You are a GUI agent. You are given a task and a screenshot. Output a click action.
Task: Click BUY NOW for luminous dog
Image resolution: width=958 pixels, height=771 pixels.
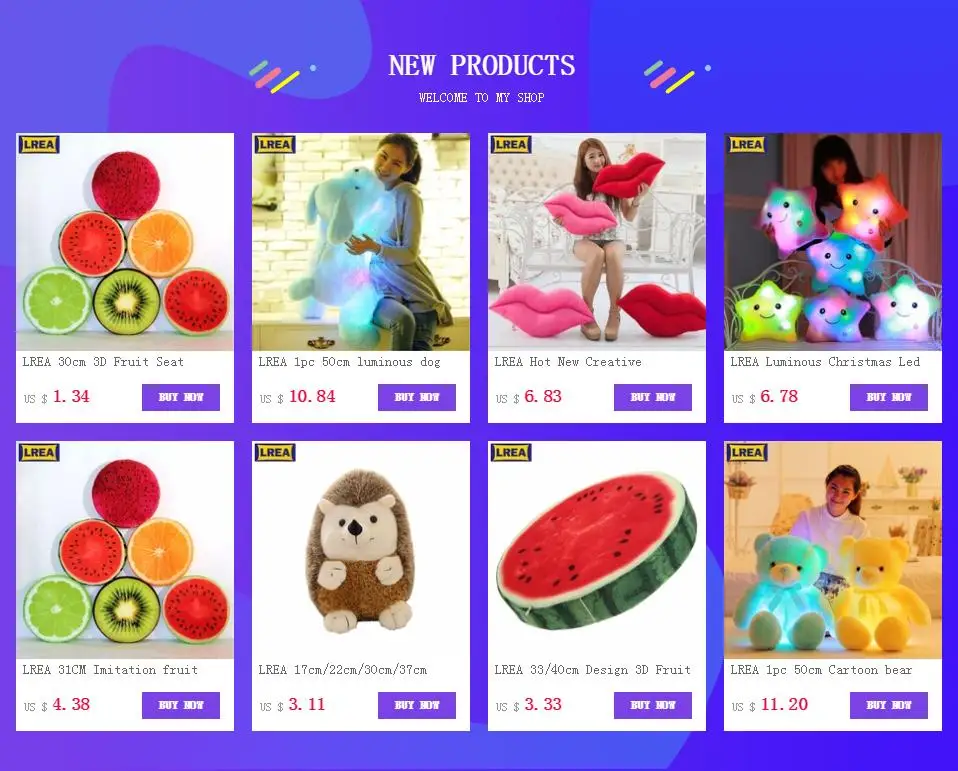click(417, 397)
